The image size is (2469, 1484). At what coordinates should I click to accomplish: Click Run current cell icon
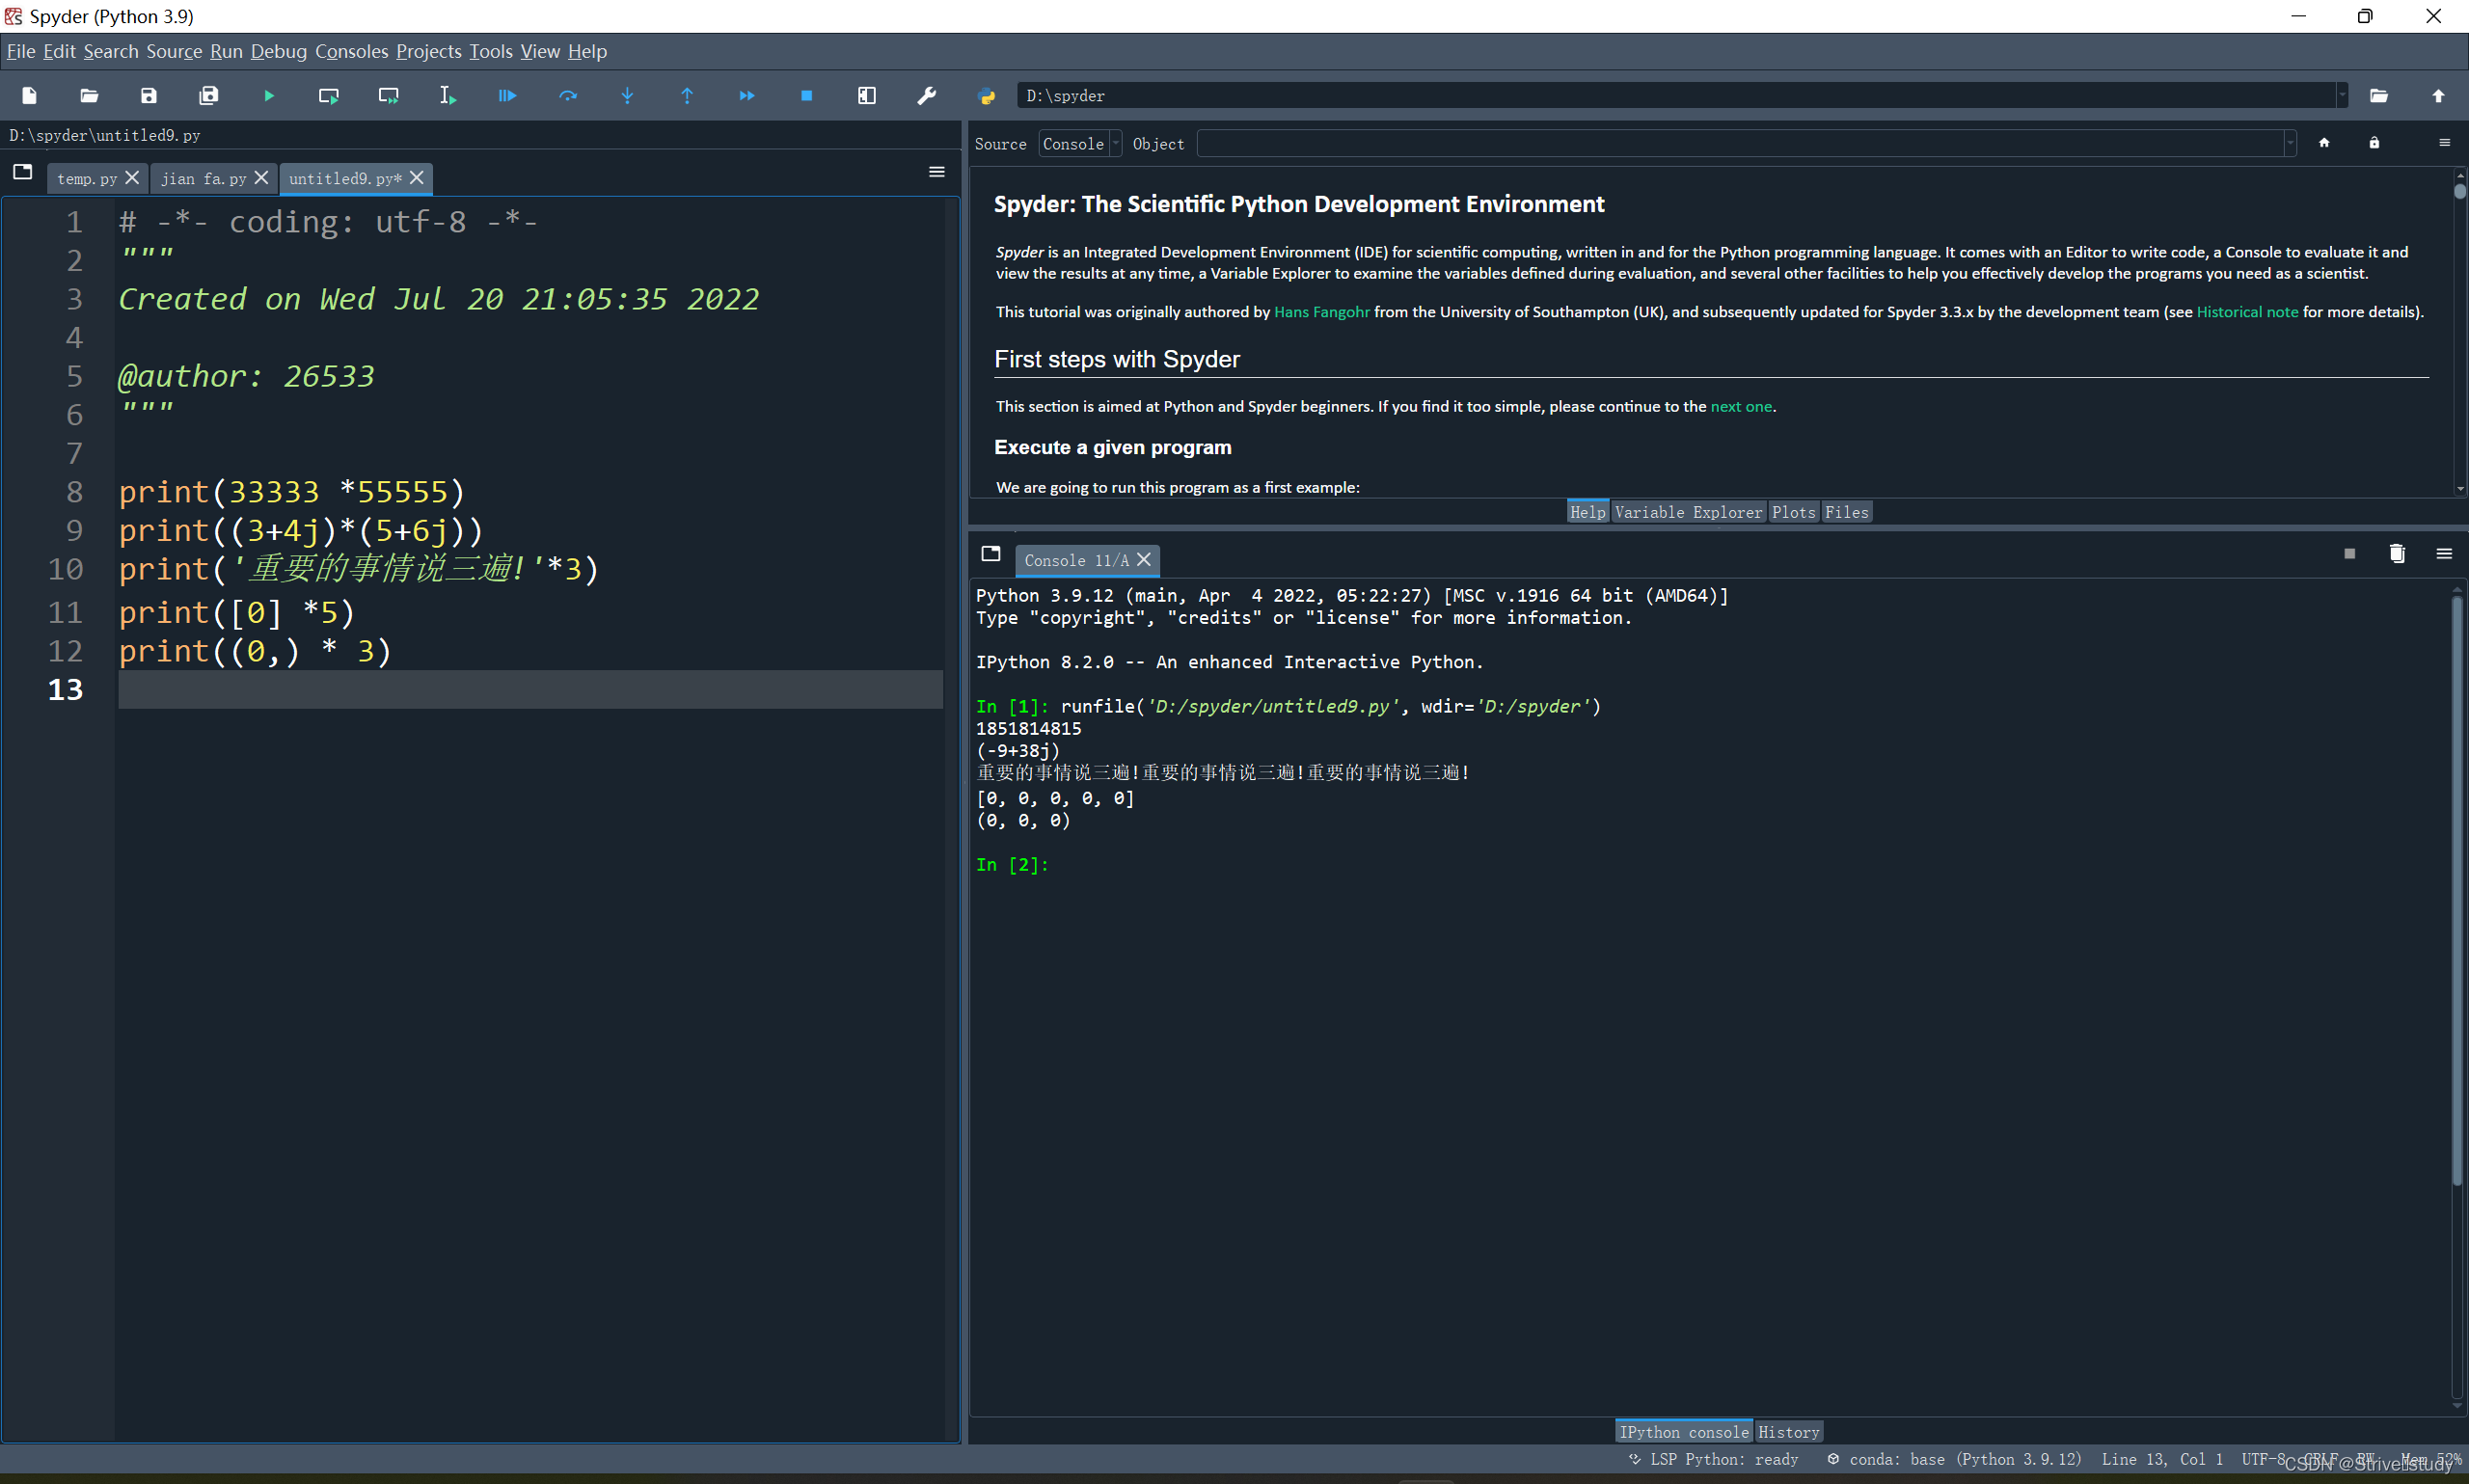tap(328, 96)
